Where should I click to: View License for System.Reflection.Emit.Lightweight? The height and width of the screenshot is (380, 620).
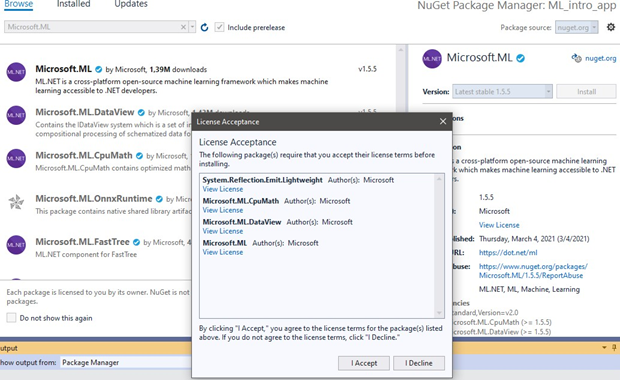tap(223, 189)
